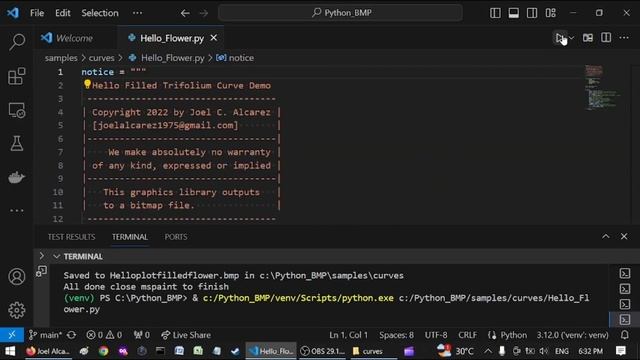640x360 pixels.
Task: Synchronize changes with sync icon
Action: click(x=71, y=335)
